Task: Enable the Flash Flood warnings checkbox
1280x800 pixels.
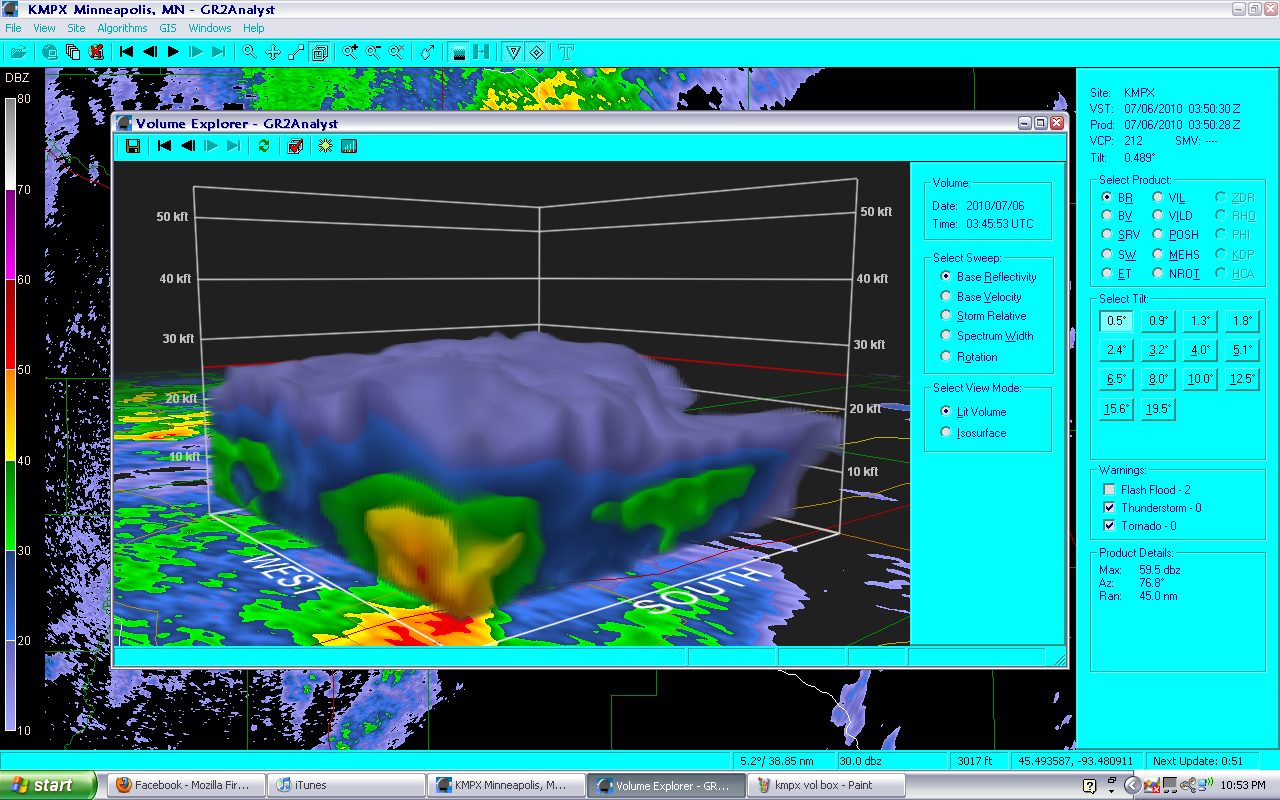Action: point(1108,489)
